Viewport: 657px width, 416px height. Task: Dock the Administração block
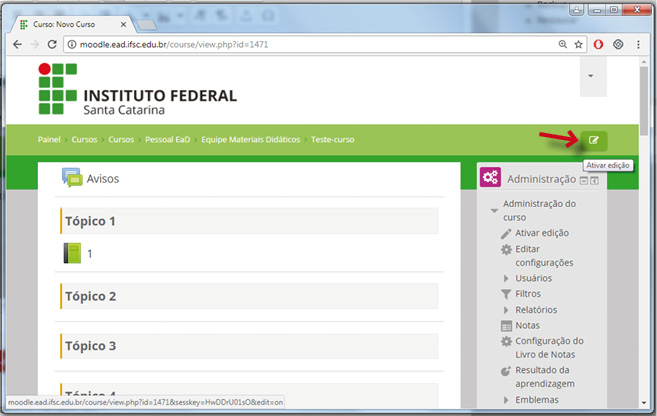click(594, 180)
